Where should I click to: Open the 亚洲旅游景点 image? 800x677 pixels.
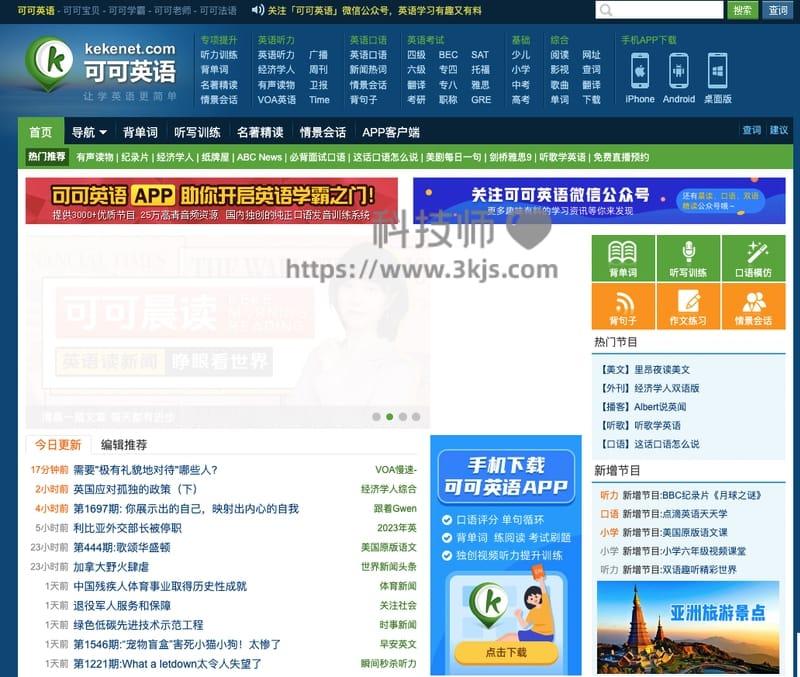pos(688,627)
